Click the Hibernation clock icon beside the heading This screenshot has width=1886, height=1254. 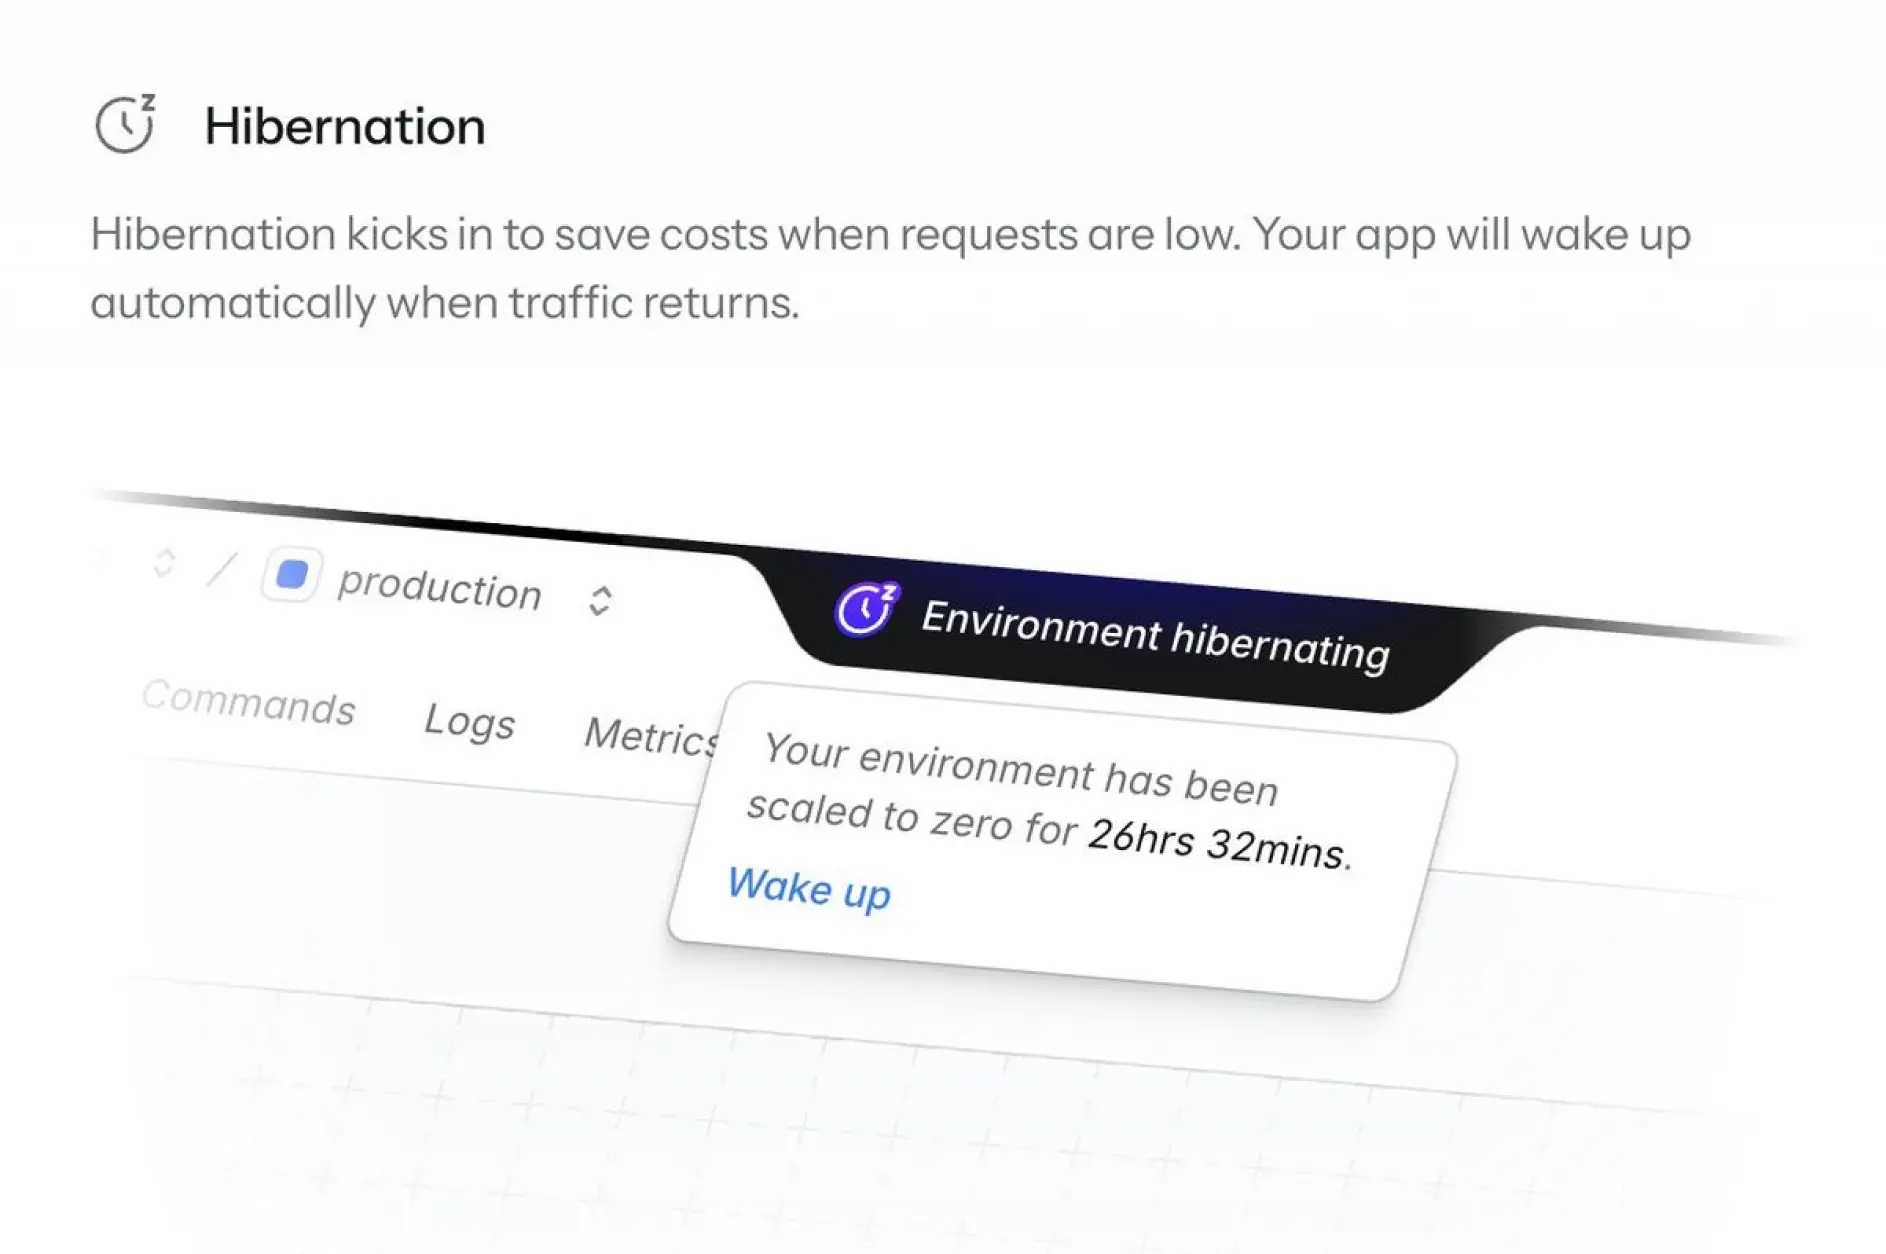click(125, 125)
